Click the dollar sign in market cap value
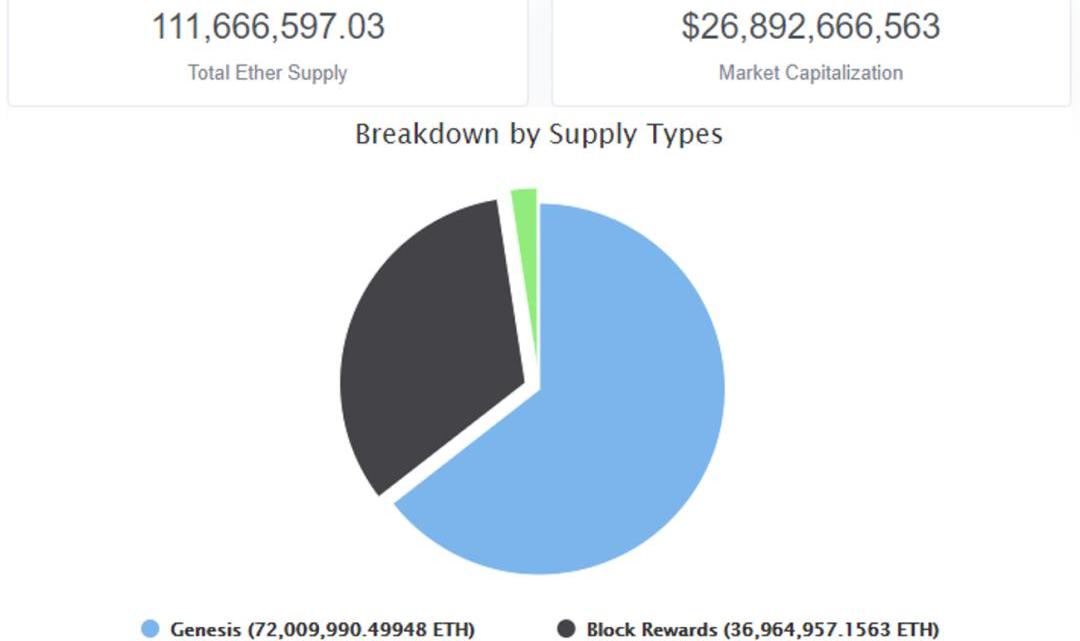 [x=691, y=27]
